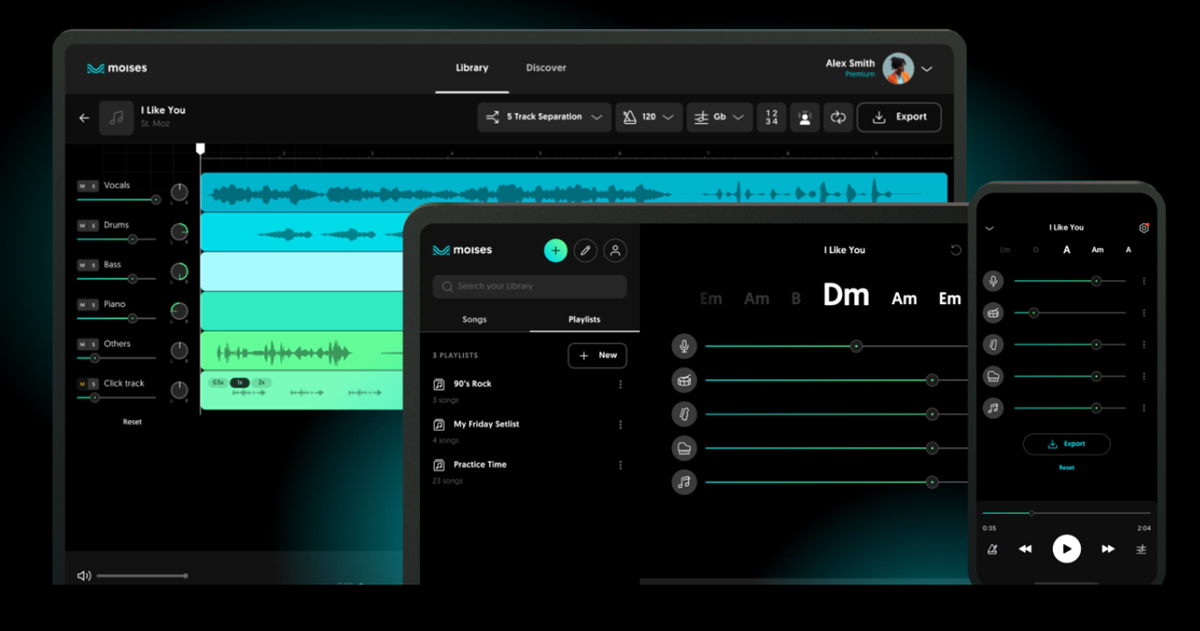Click the phone bass guitar icon

point(993,345)
